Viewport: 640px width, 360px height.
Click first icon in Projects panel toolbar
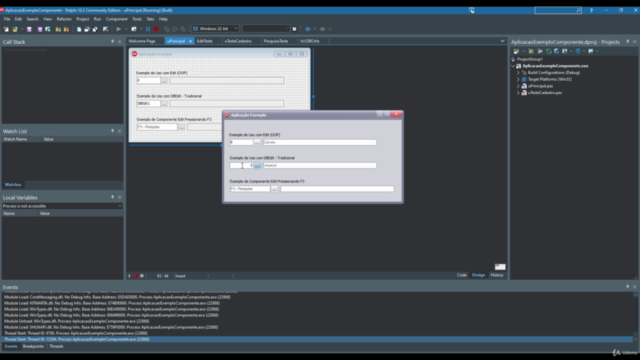pos(516,51)
